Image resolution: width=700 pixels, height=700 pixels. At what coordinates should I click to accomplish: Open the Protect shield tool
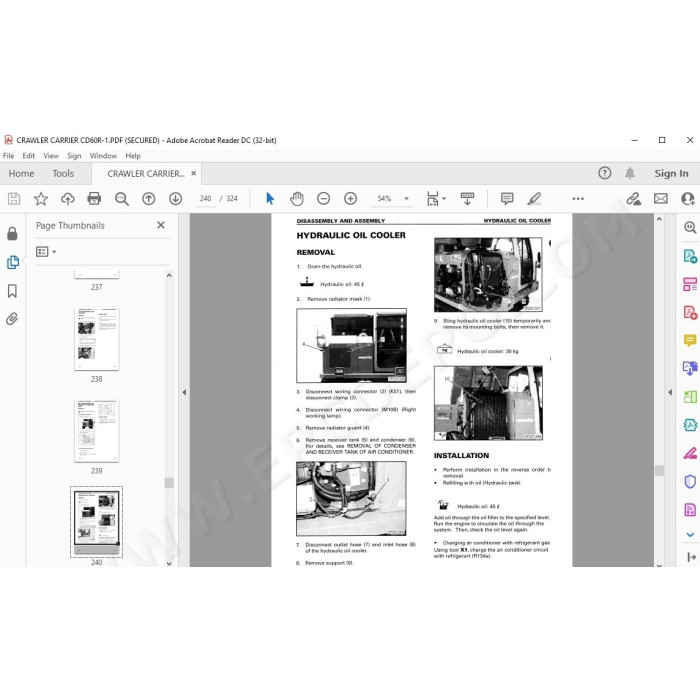point(690,481)
